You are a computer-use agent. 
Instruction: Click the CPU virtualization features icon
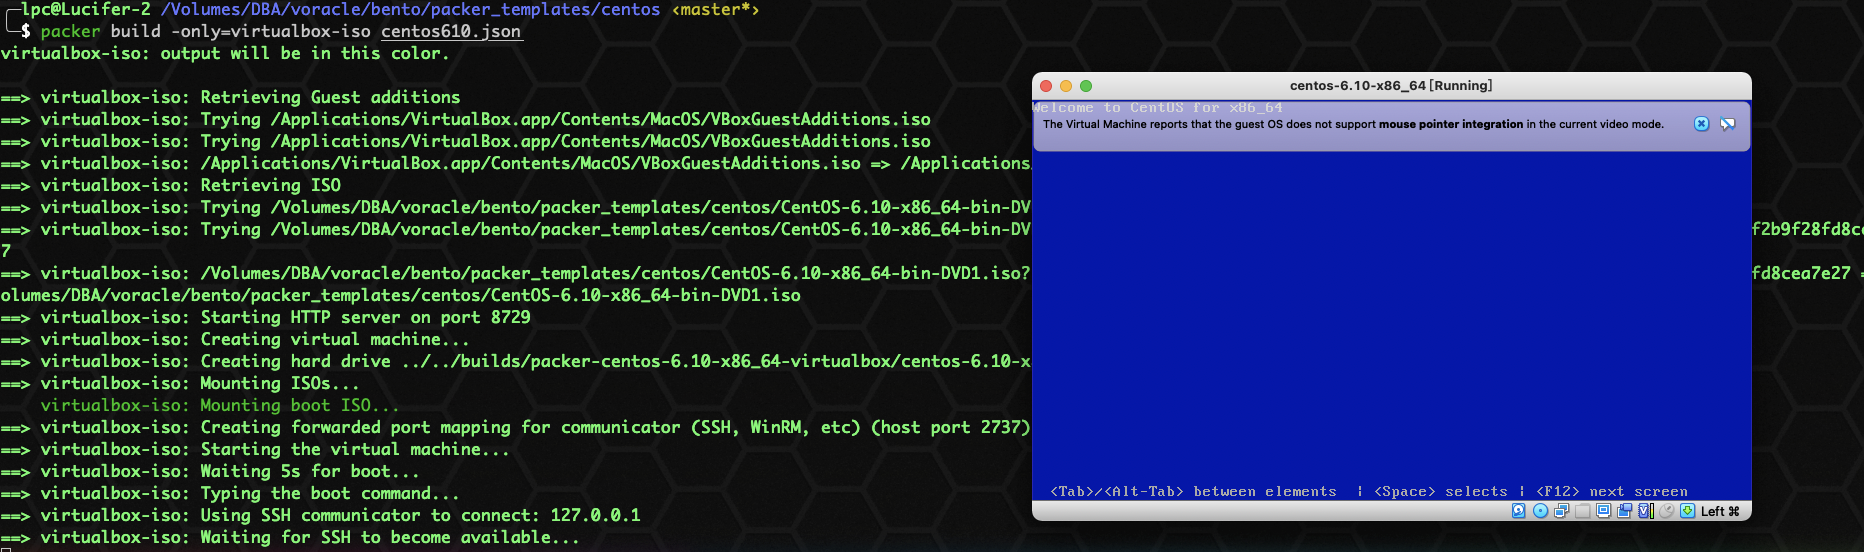pos(1646,511)
